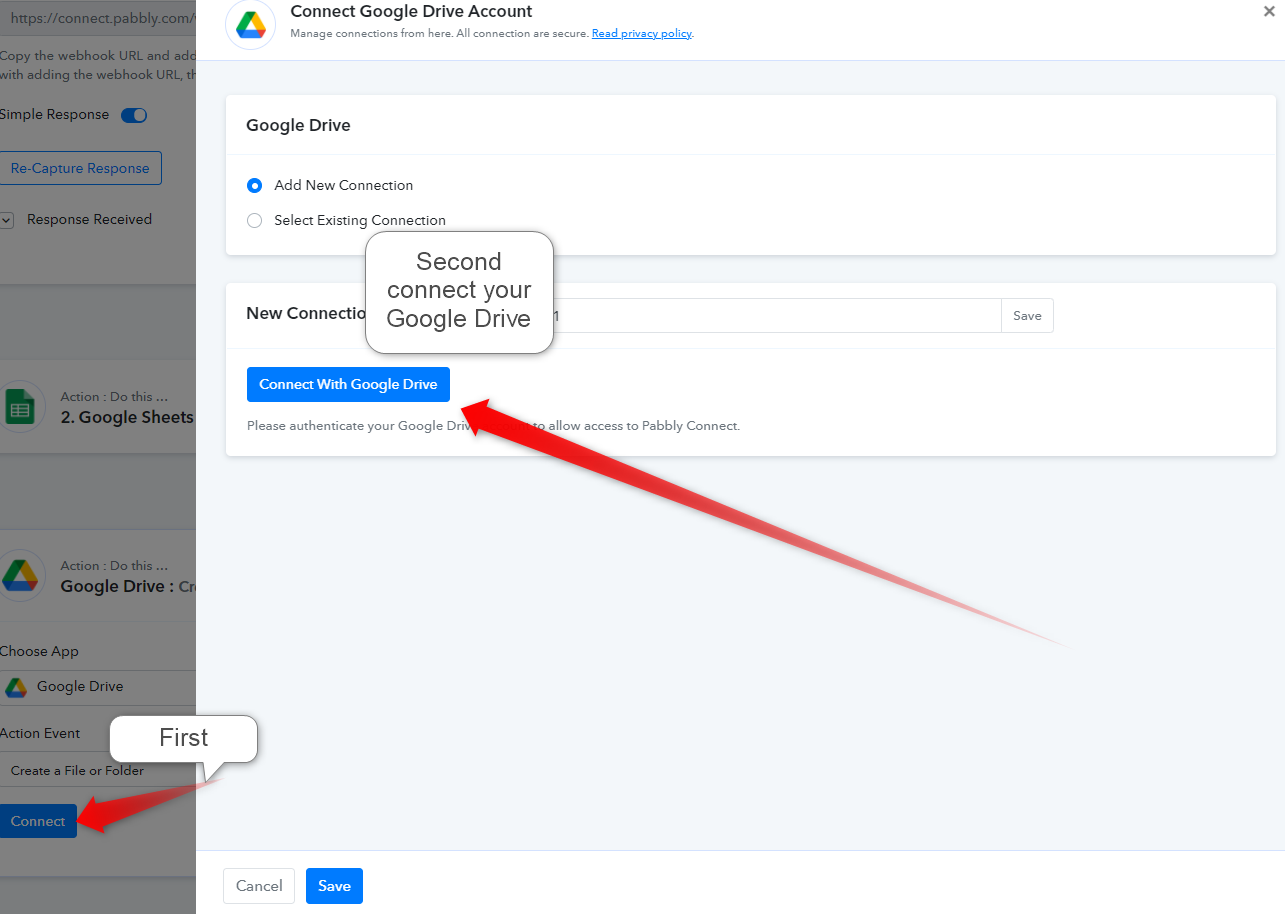Click the blue Save button next to Cancel
Image resolution: width=1285 pixels, height=914 pixels.
334,886
